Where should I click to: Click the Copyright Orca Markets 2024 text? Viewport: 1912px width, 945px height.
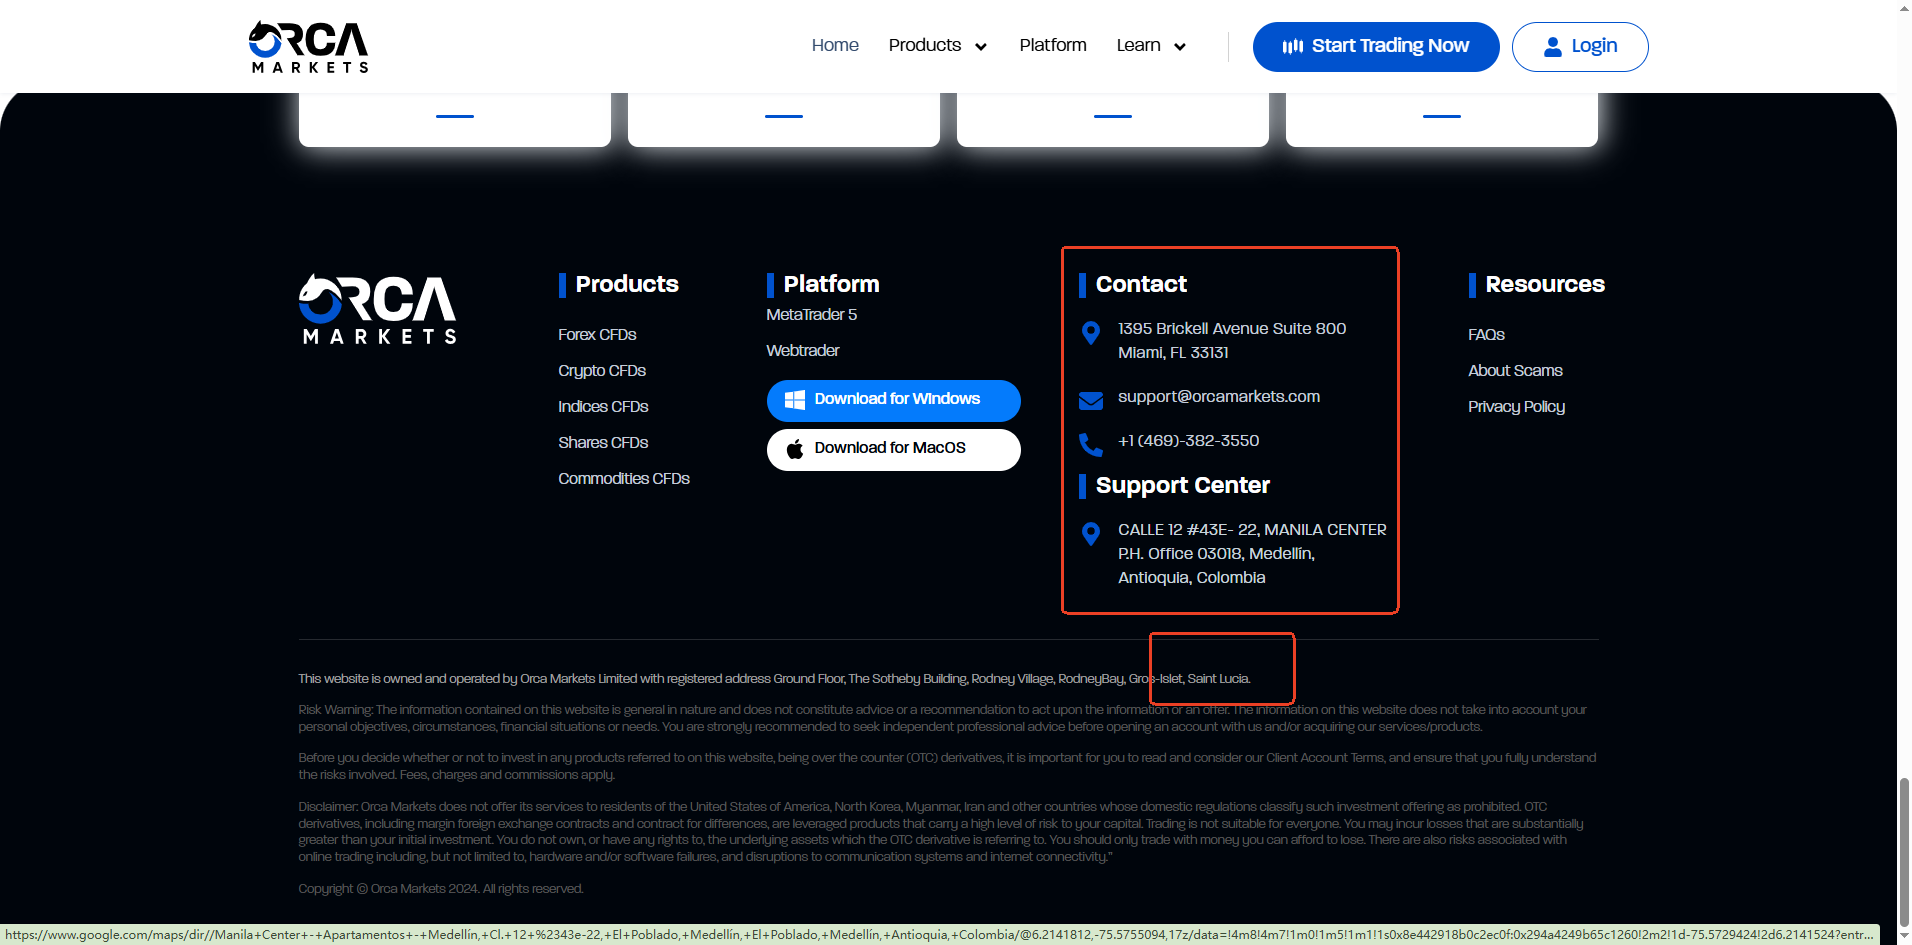click(441, 889)
